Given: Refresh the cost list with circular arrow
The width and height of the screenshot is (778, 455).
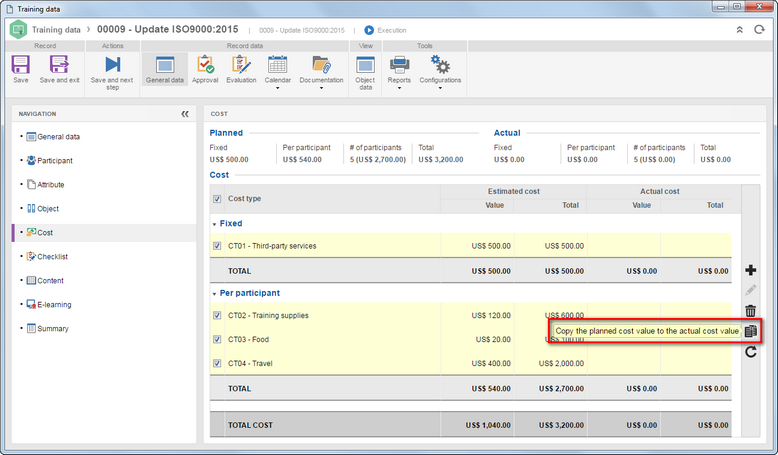Looking at the screenshot, I should pyautogui.click(x=751, y=352).
